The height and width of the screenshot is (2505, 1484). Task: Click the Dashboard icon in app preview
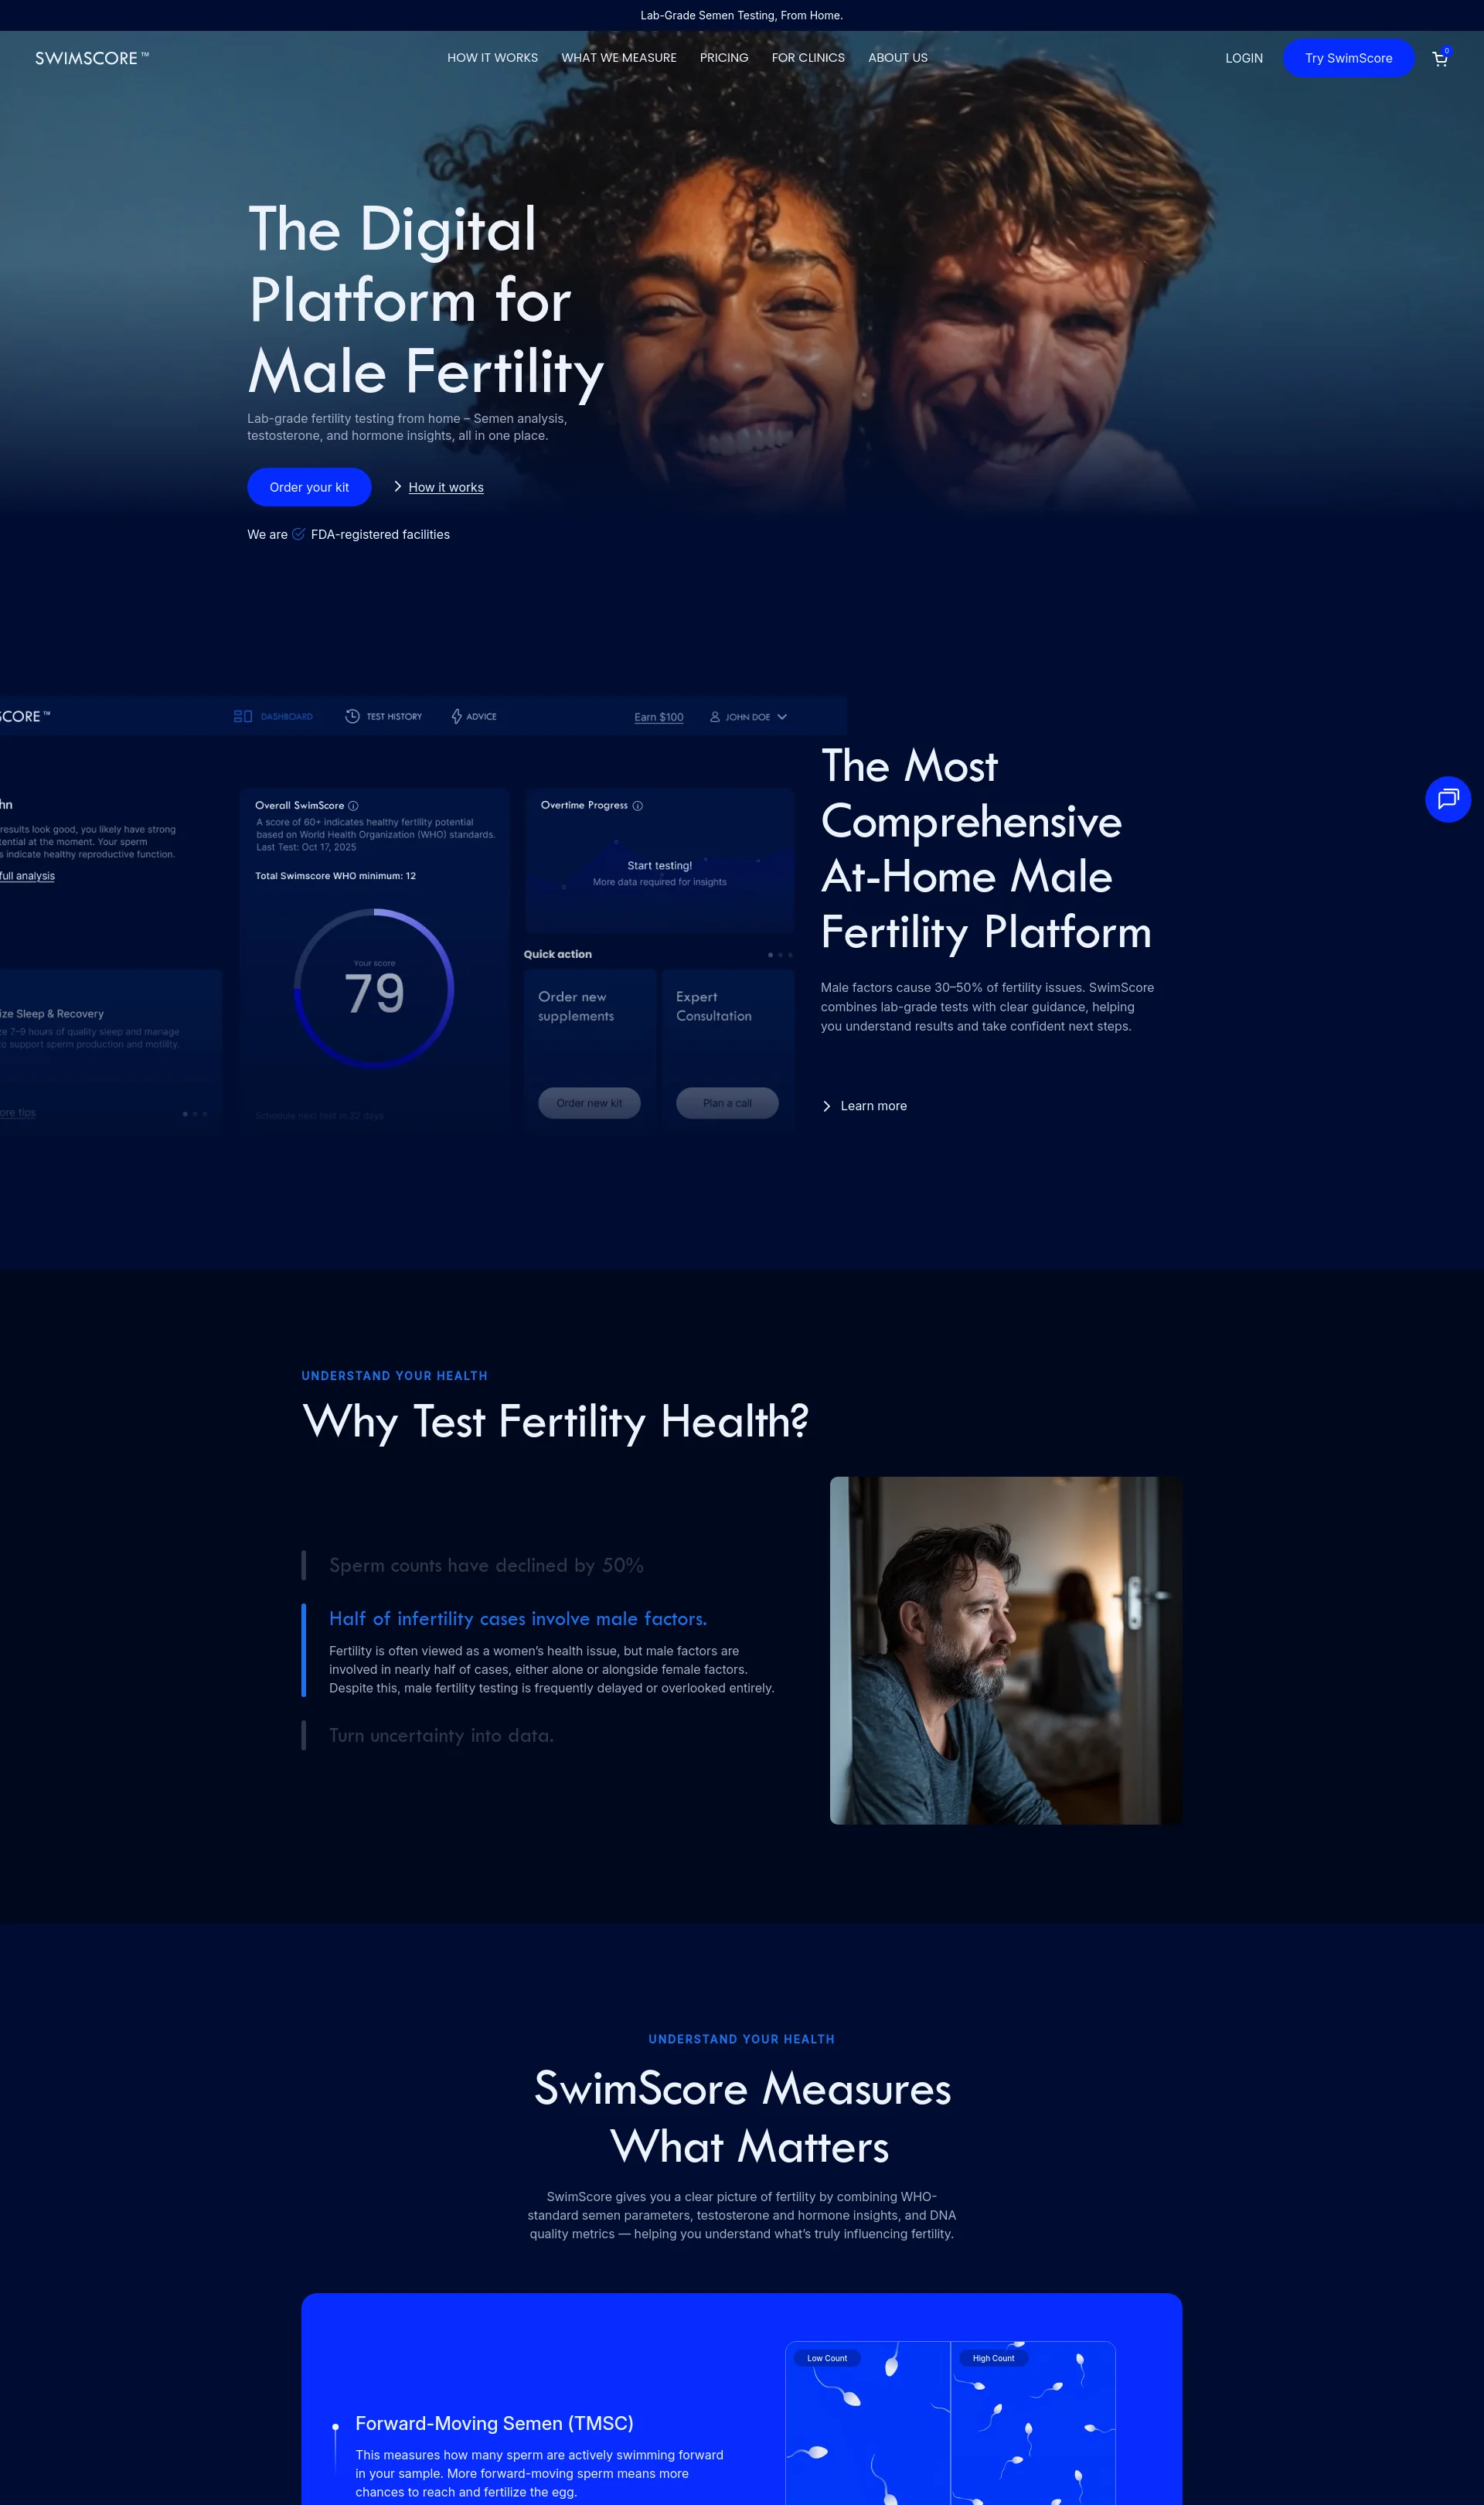pos(243,716)
